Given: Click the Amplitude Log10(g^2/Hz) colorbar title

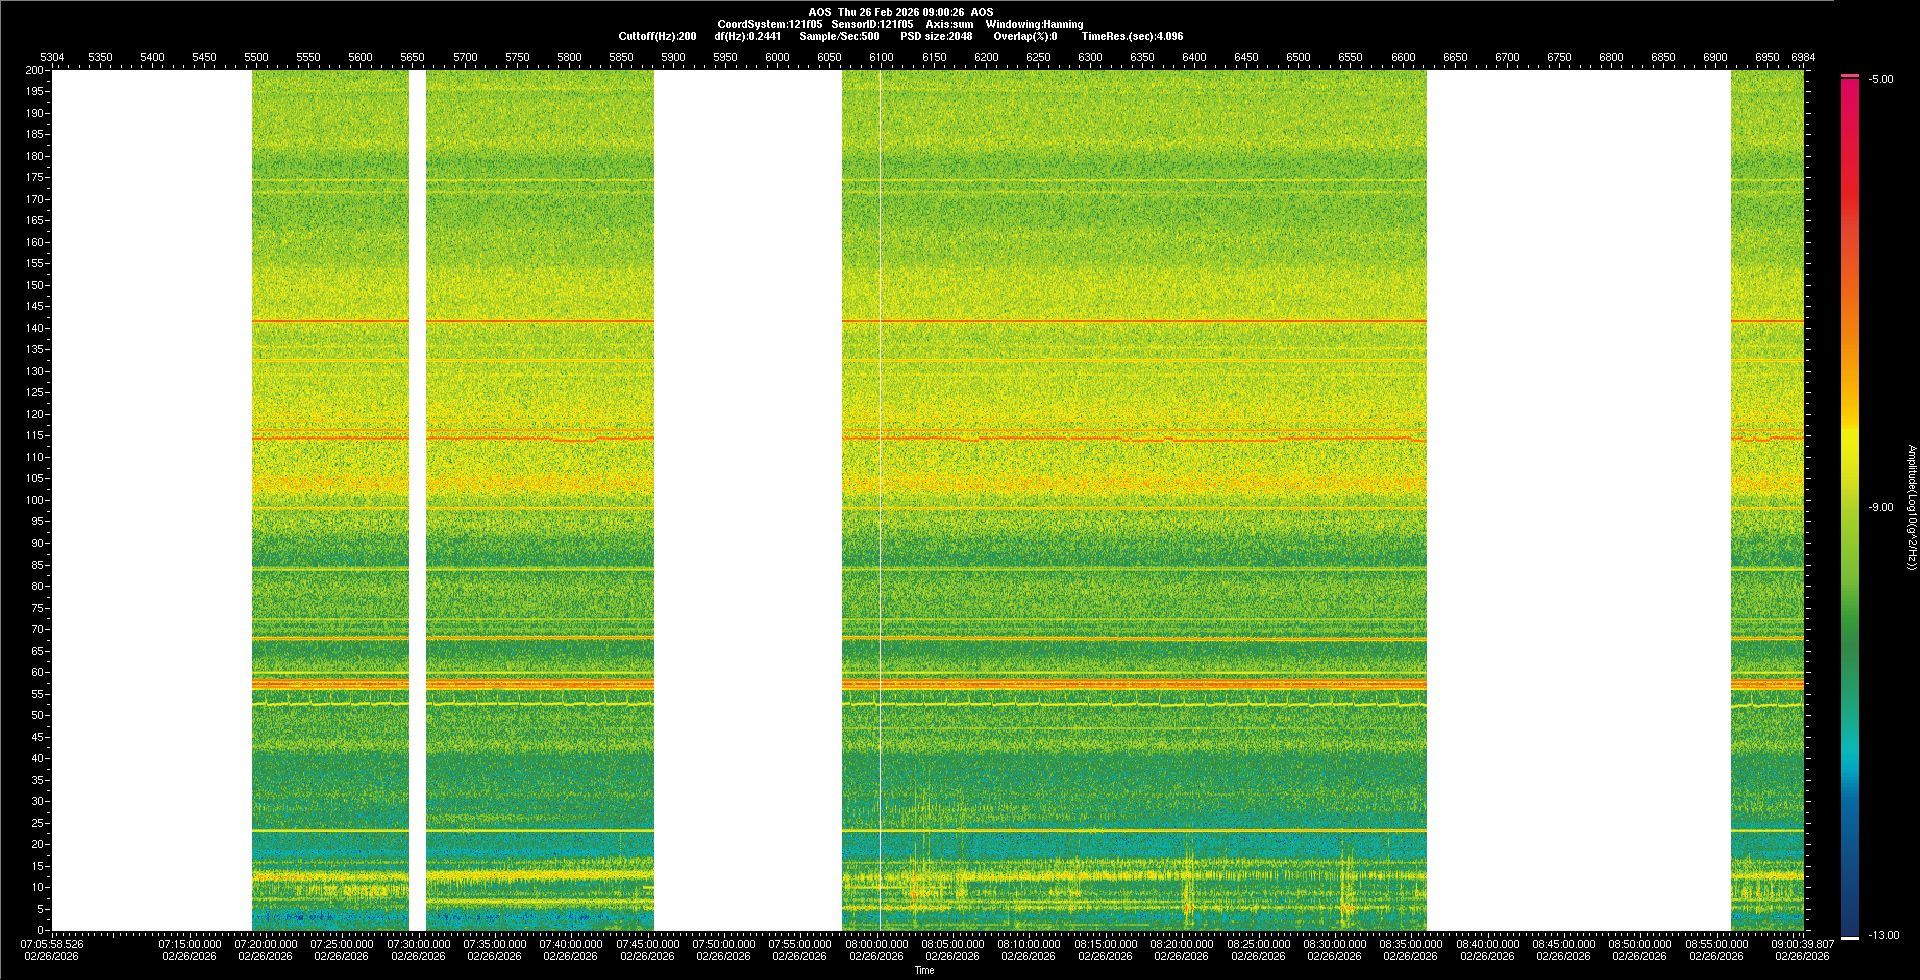Looking at the screenshot, I should (1911, 507).
